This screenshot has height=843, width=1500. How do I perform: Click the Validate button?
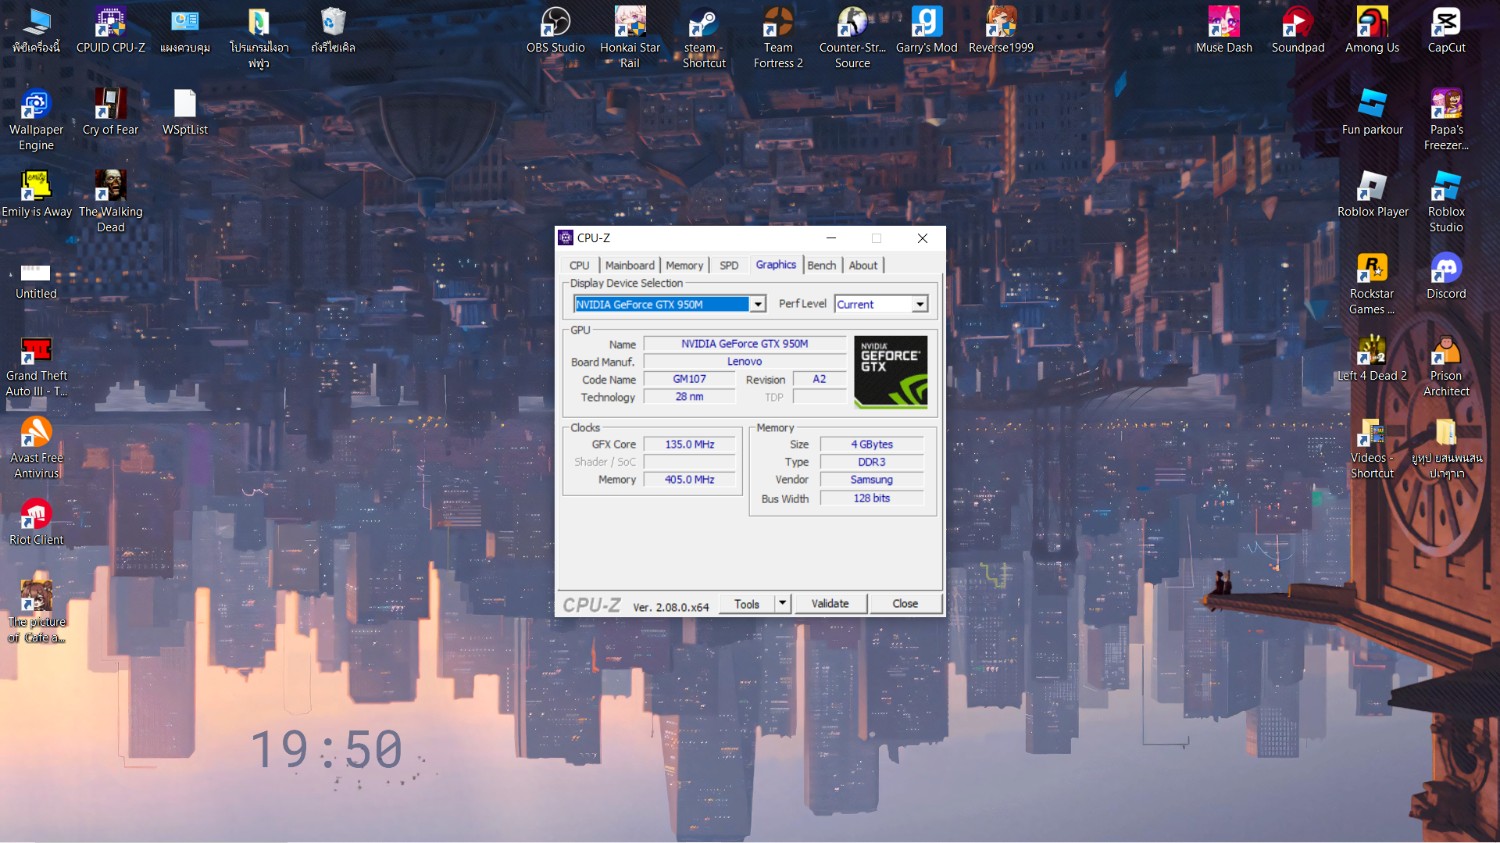click(830, 603)
